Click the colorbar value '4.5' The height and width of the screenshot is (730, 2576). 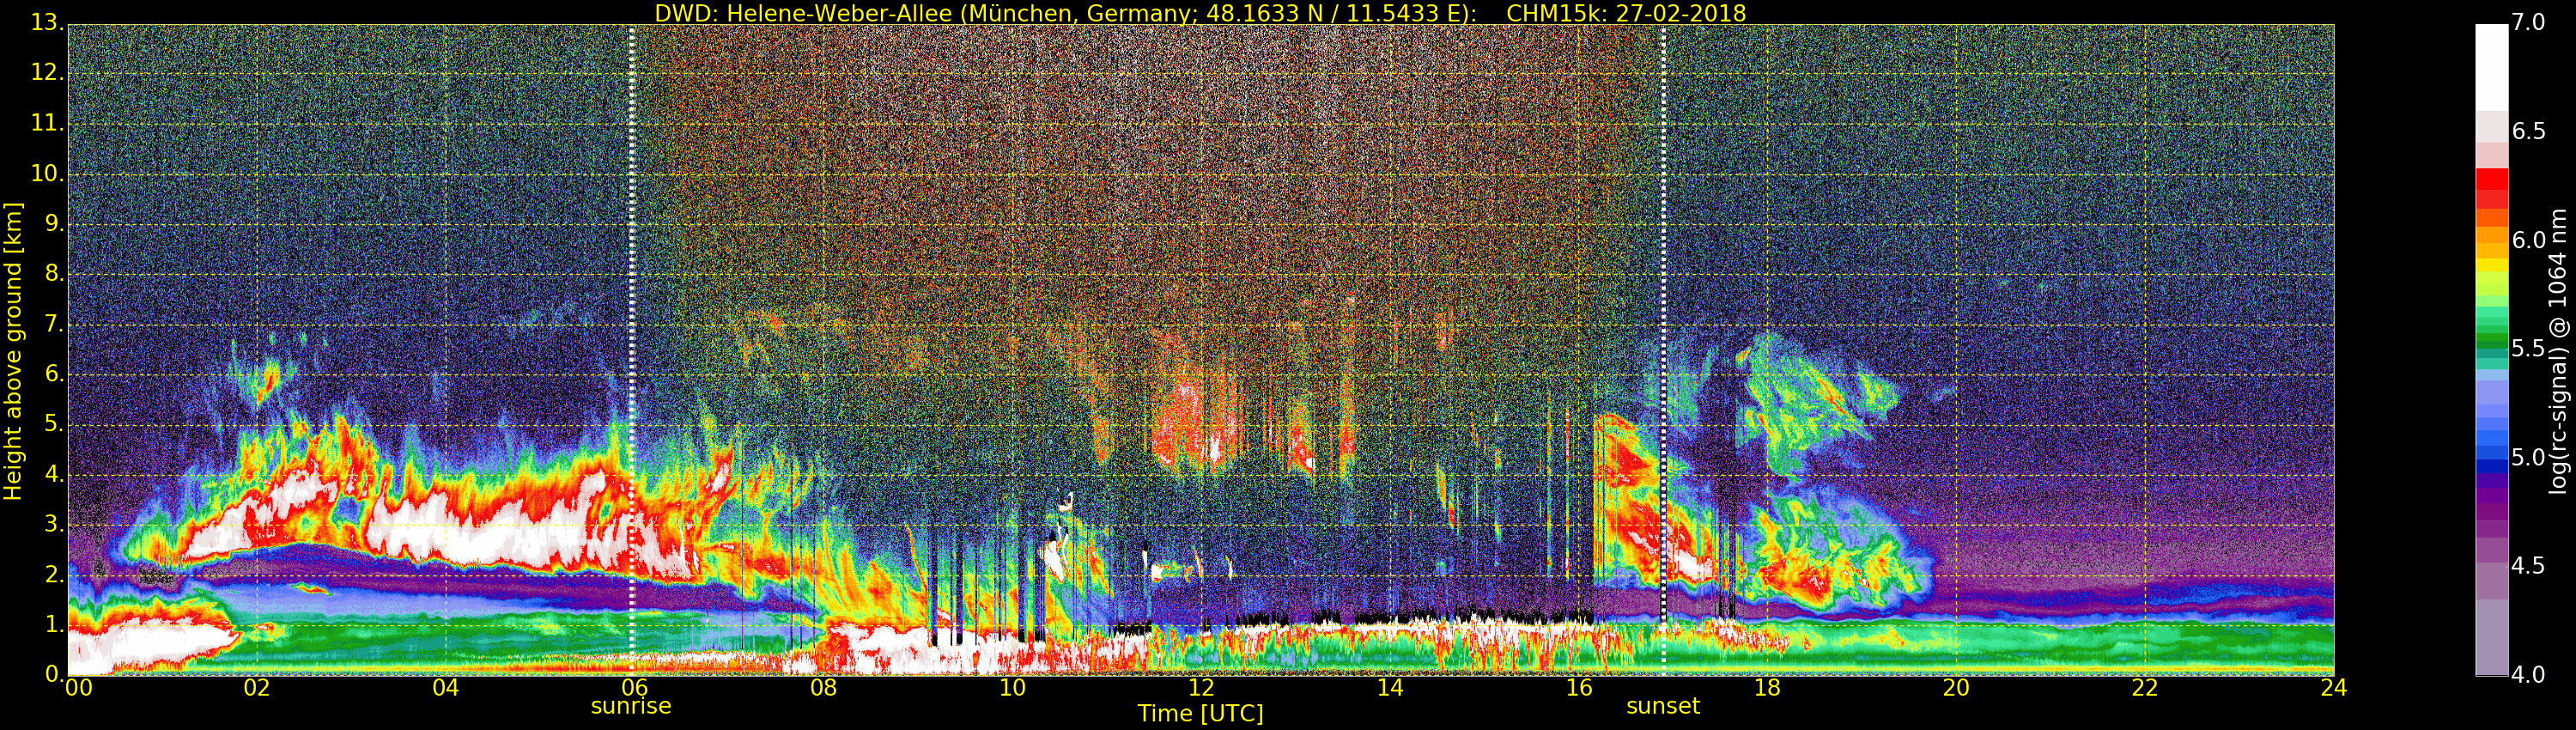[2528, 566]
